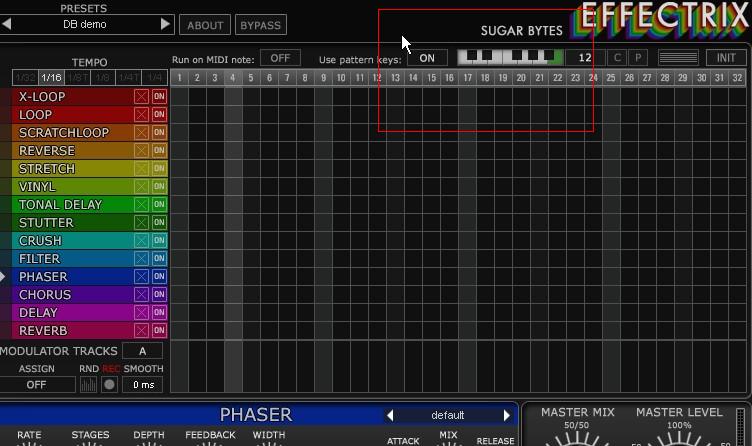Click the pattern number 12 field

coord(585,58)
